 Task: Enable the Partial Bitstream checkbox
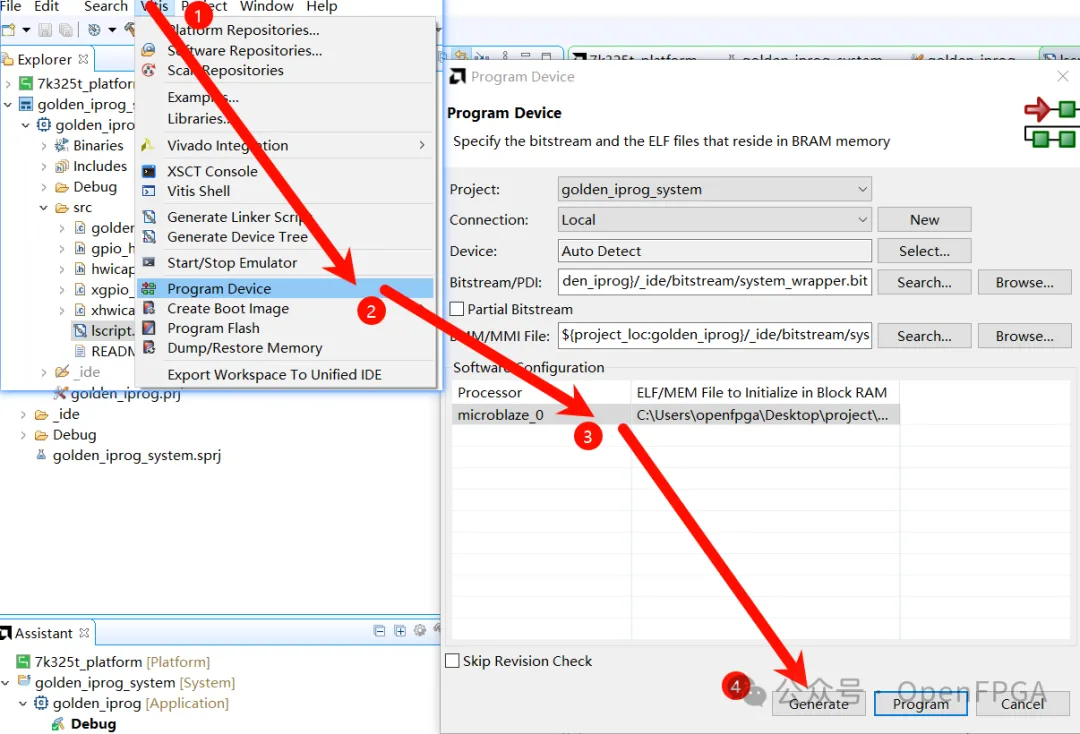[x=458, y=310]
